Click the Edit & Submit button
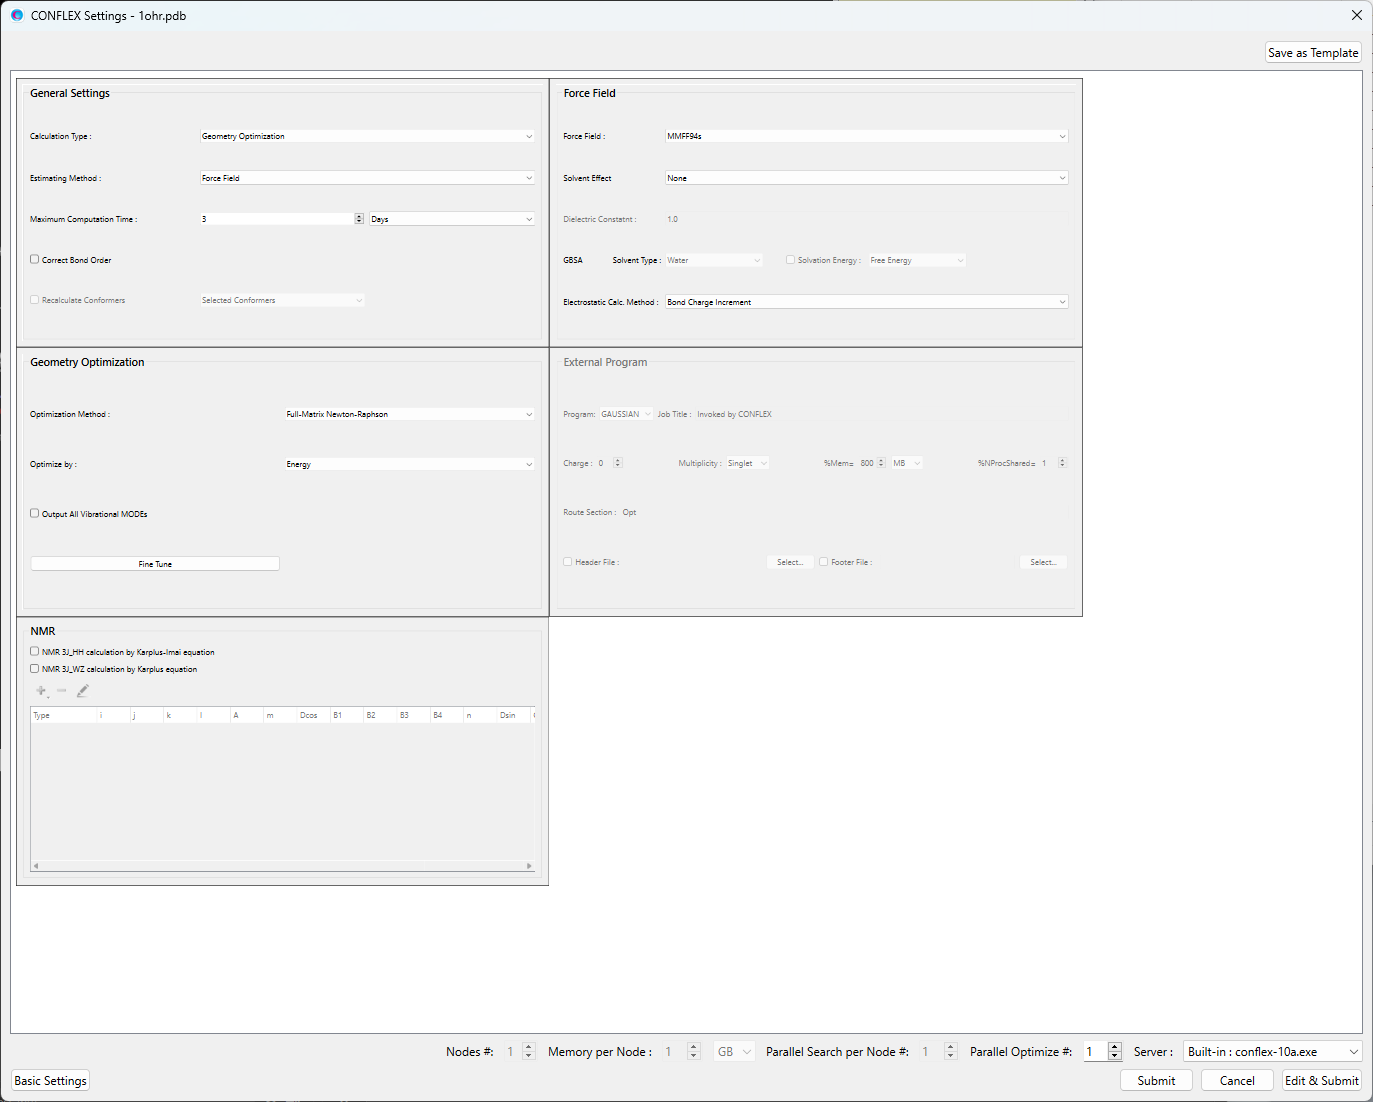Viewport: 1373px width, 1102px height. pos(1321,1080)
